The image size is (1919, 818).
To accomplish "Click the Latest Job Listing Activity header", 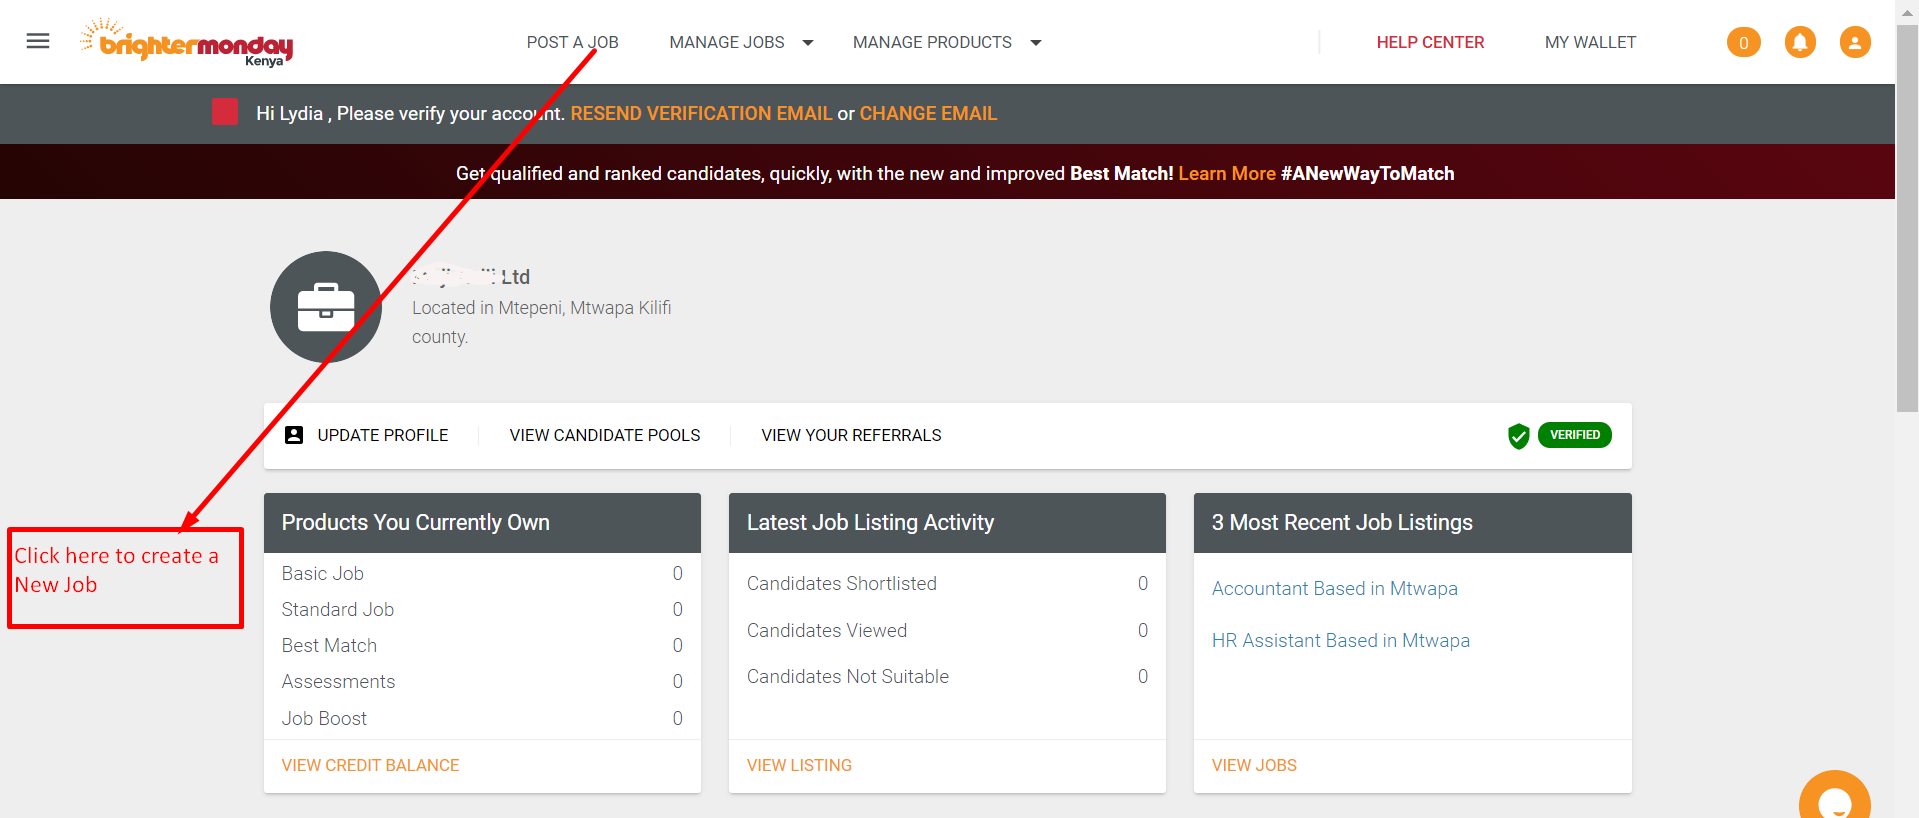I will tap(947, 522).
